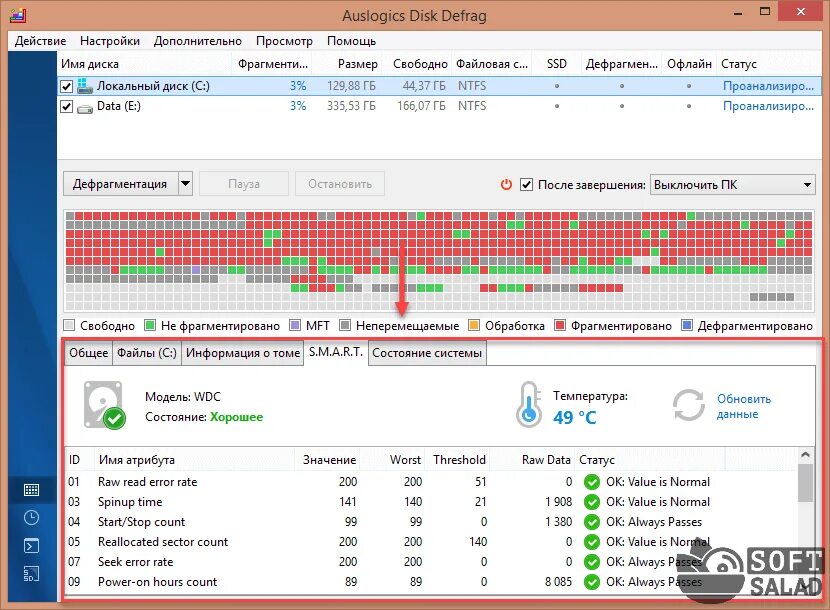Uncheck the Local disk (C:) checkbox

(x=66, y=86)
